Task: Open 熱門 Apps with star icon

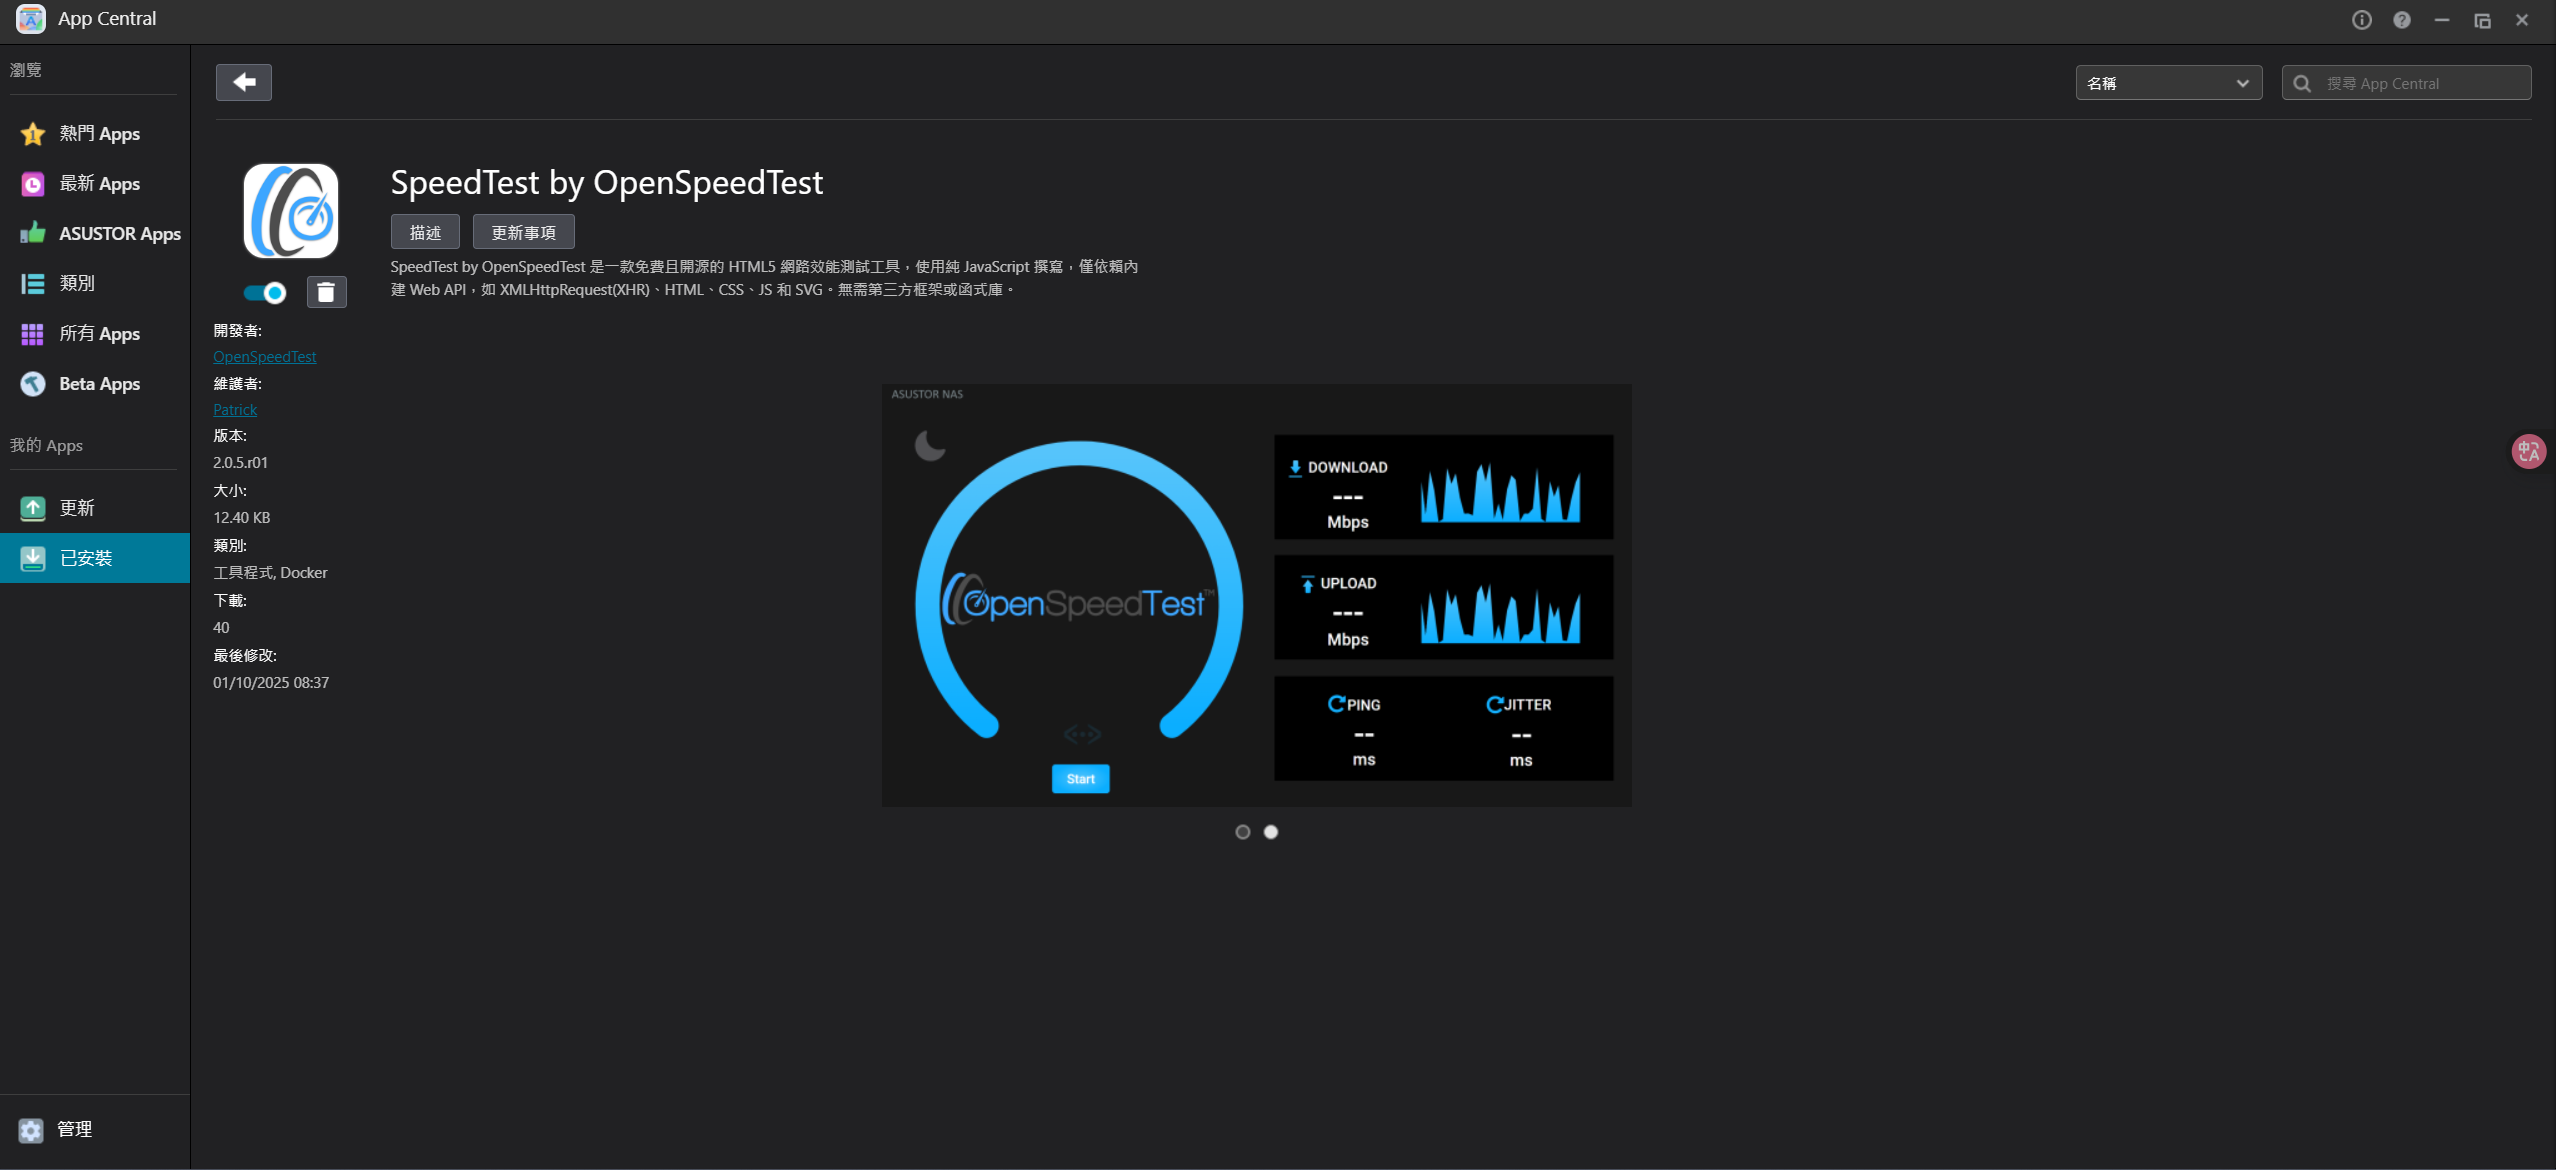Action: pos(98,133)
